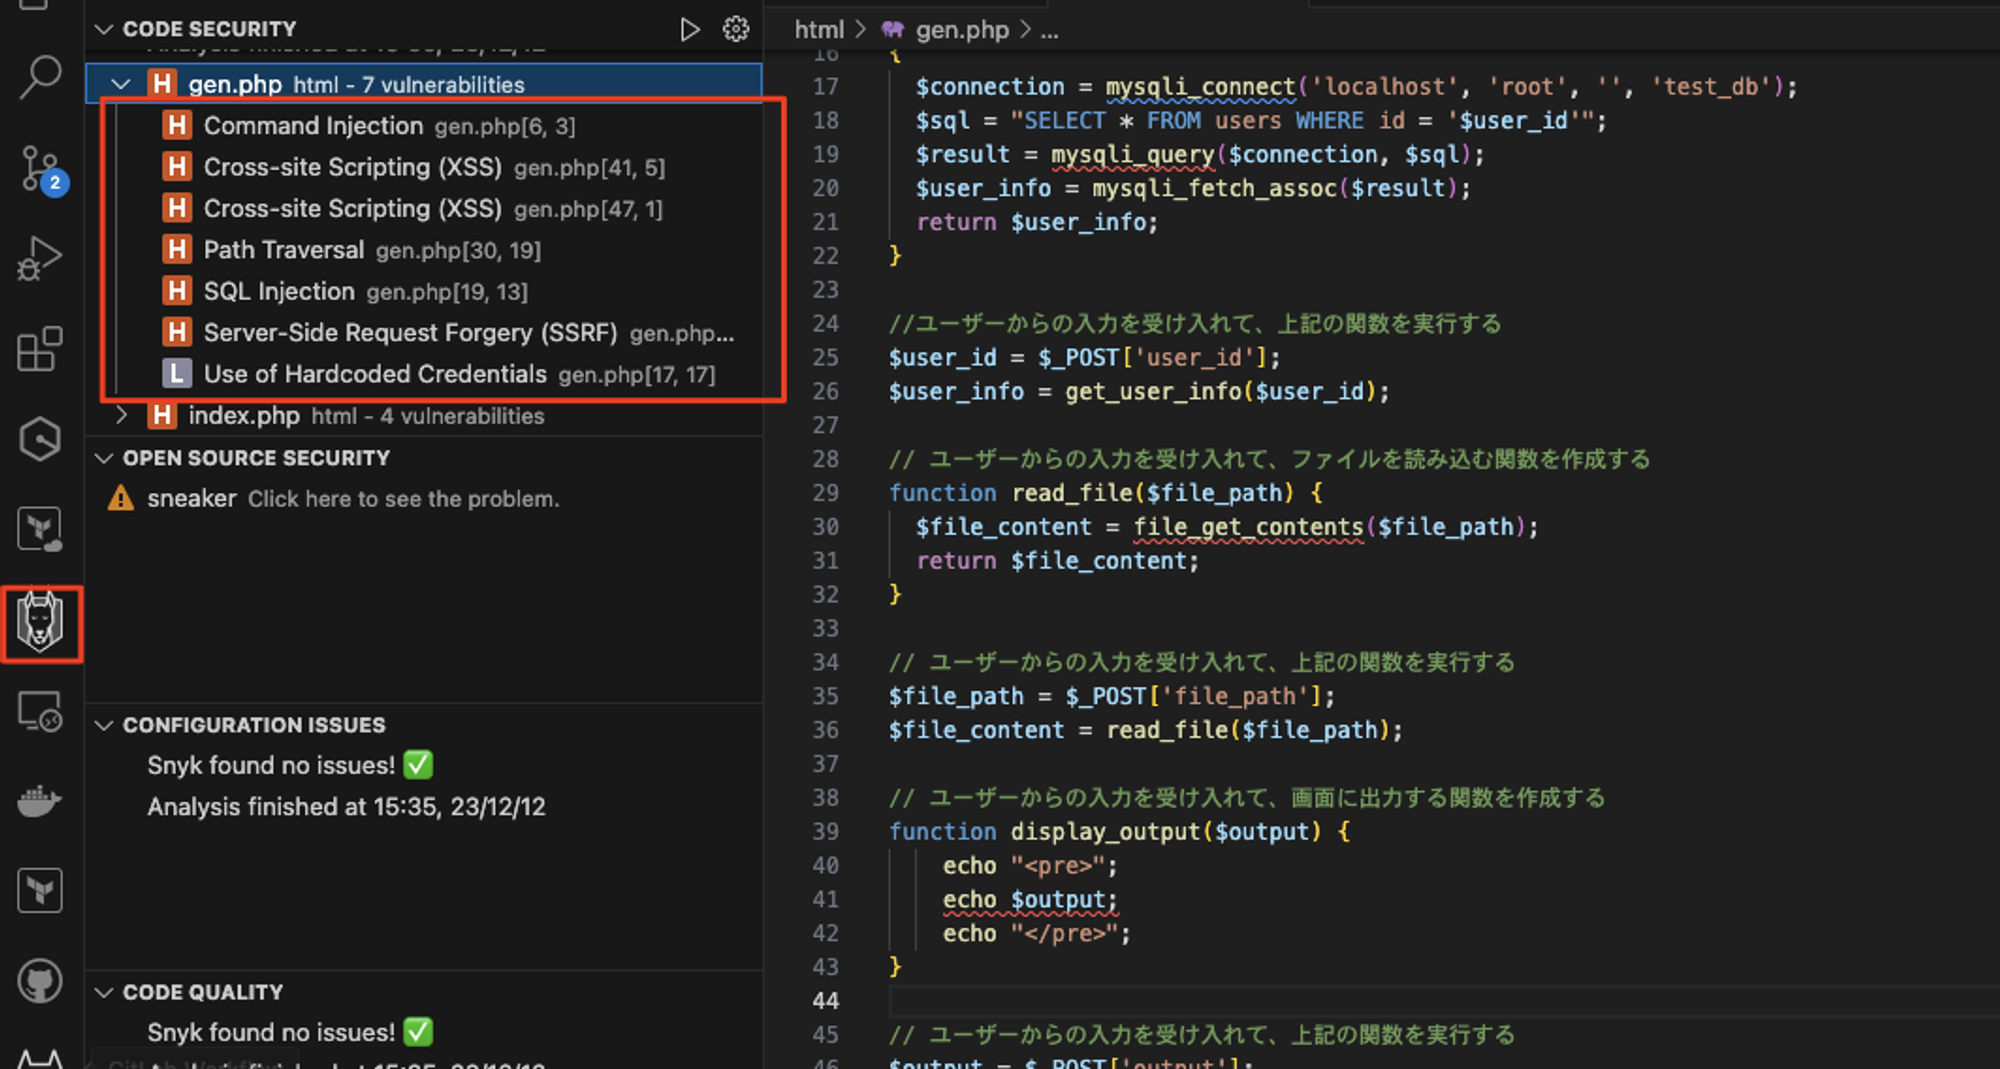Open the Extensions view

pos(40,349)
